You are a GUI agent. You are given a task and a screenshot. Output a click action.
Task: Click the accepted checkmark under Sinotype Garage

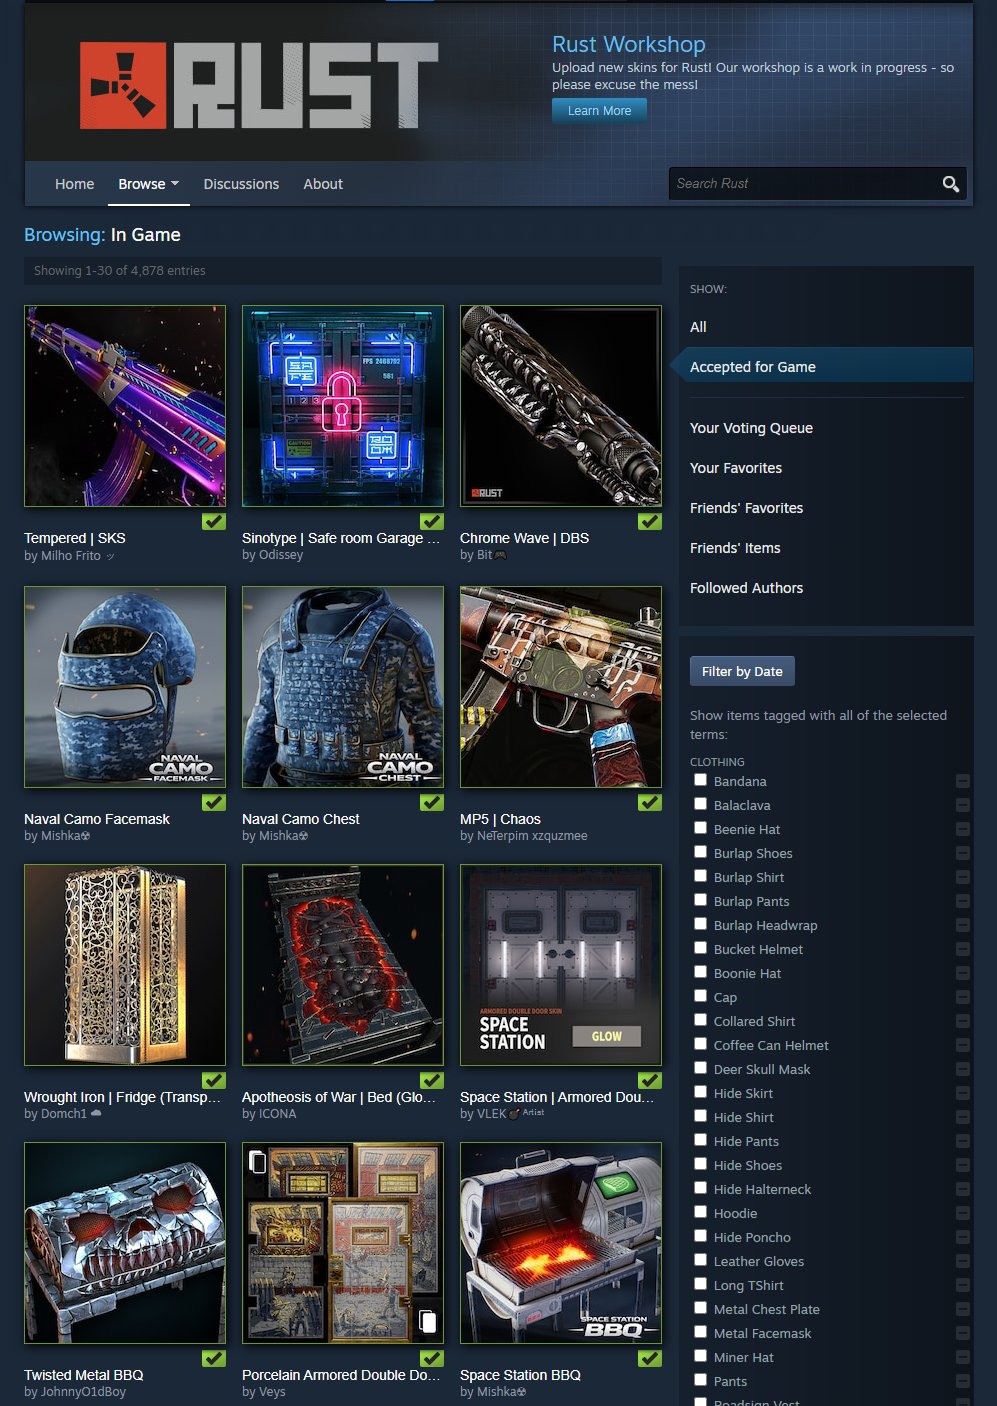[432, 521]
